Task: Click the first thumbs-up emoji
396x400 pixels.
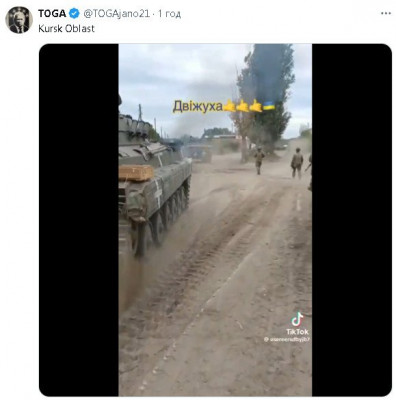Action: 229,106
